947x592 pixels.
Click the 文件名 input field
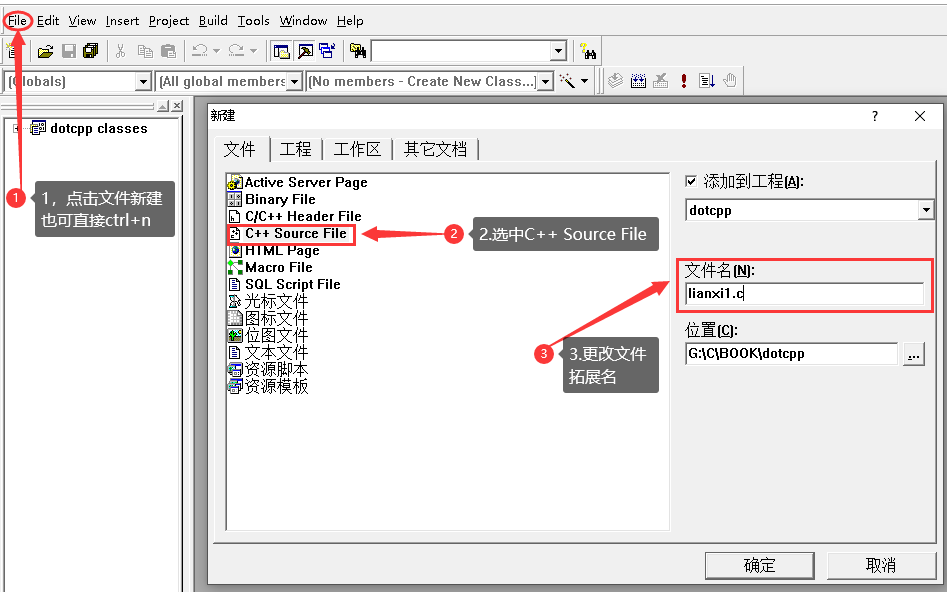coord(804,293)
